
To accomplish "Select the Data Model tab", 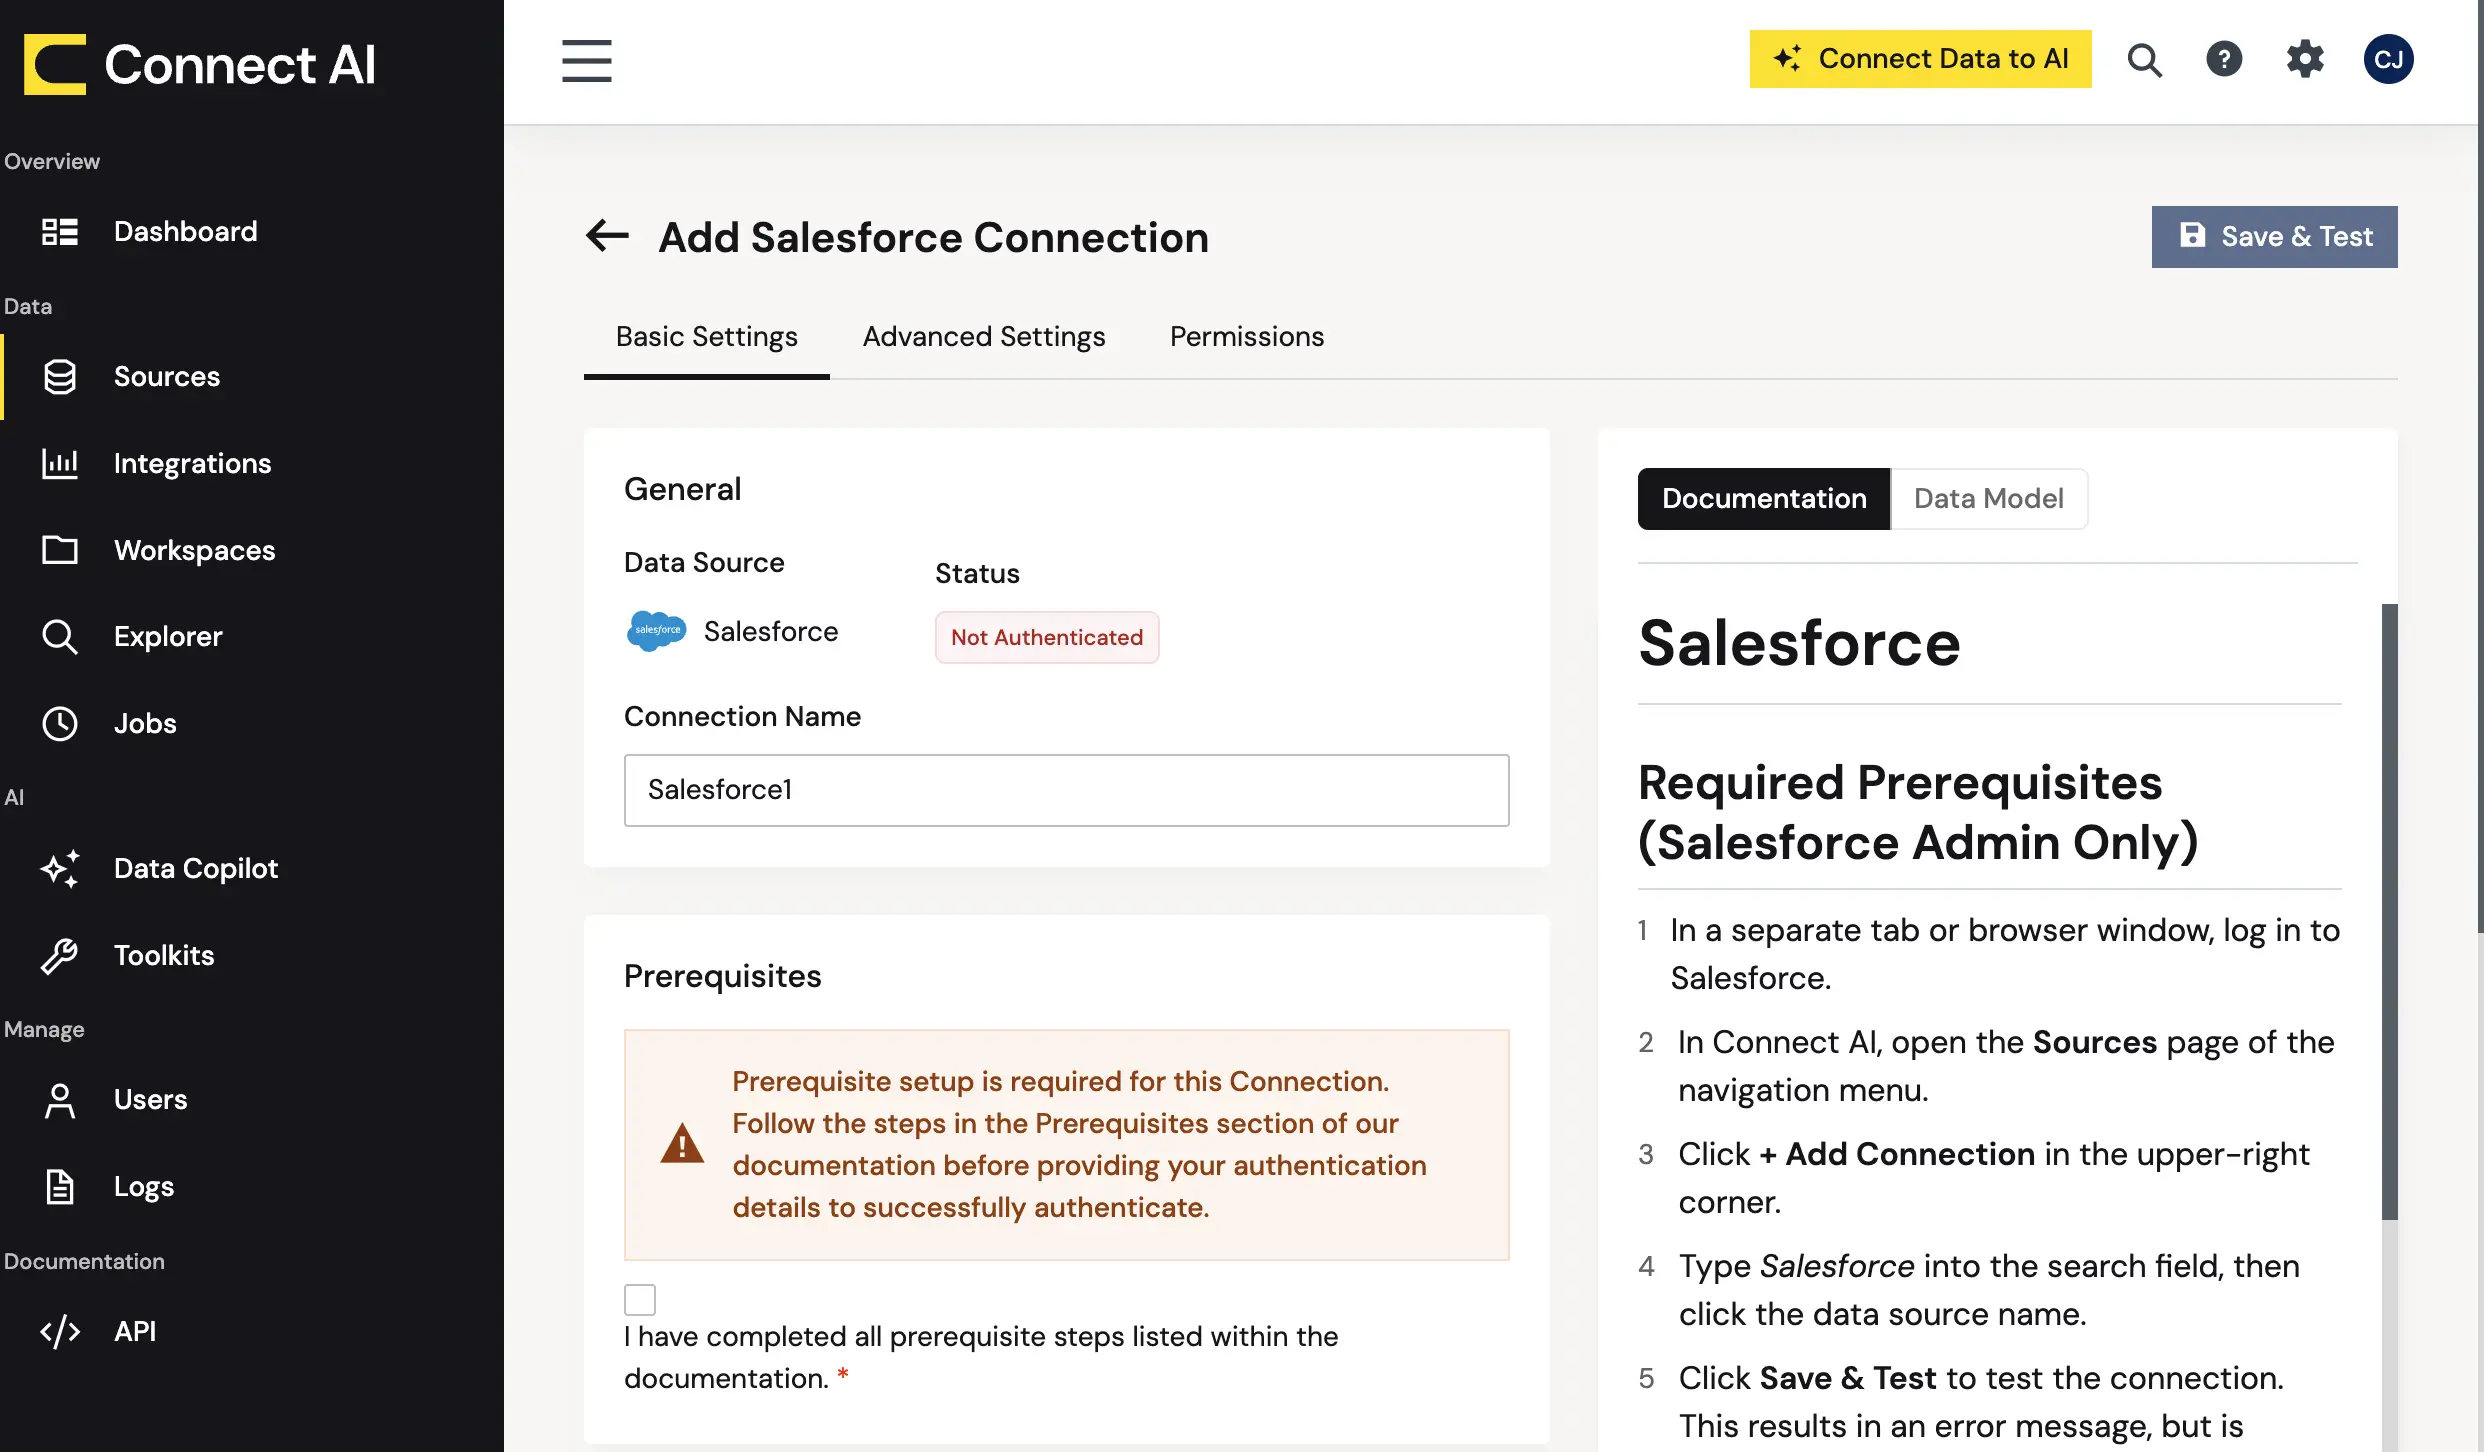I will pyautogui.click(x=1988, y=498).
